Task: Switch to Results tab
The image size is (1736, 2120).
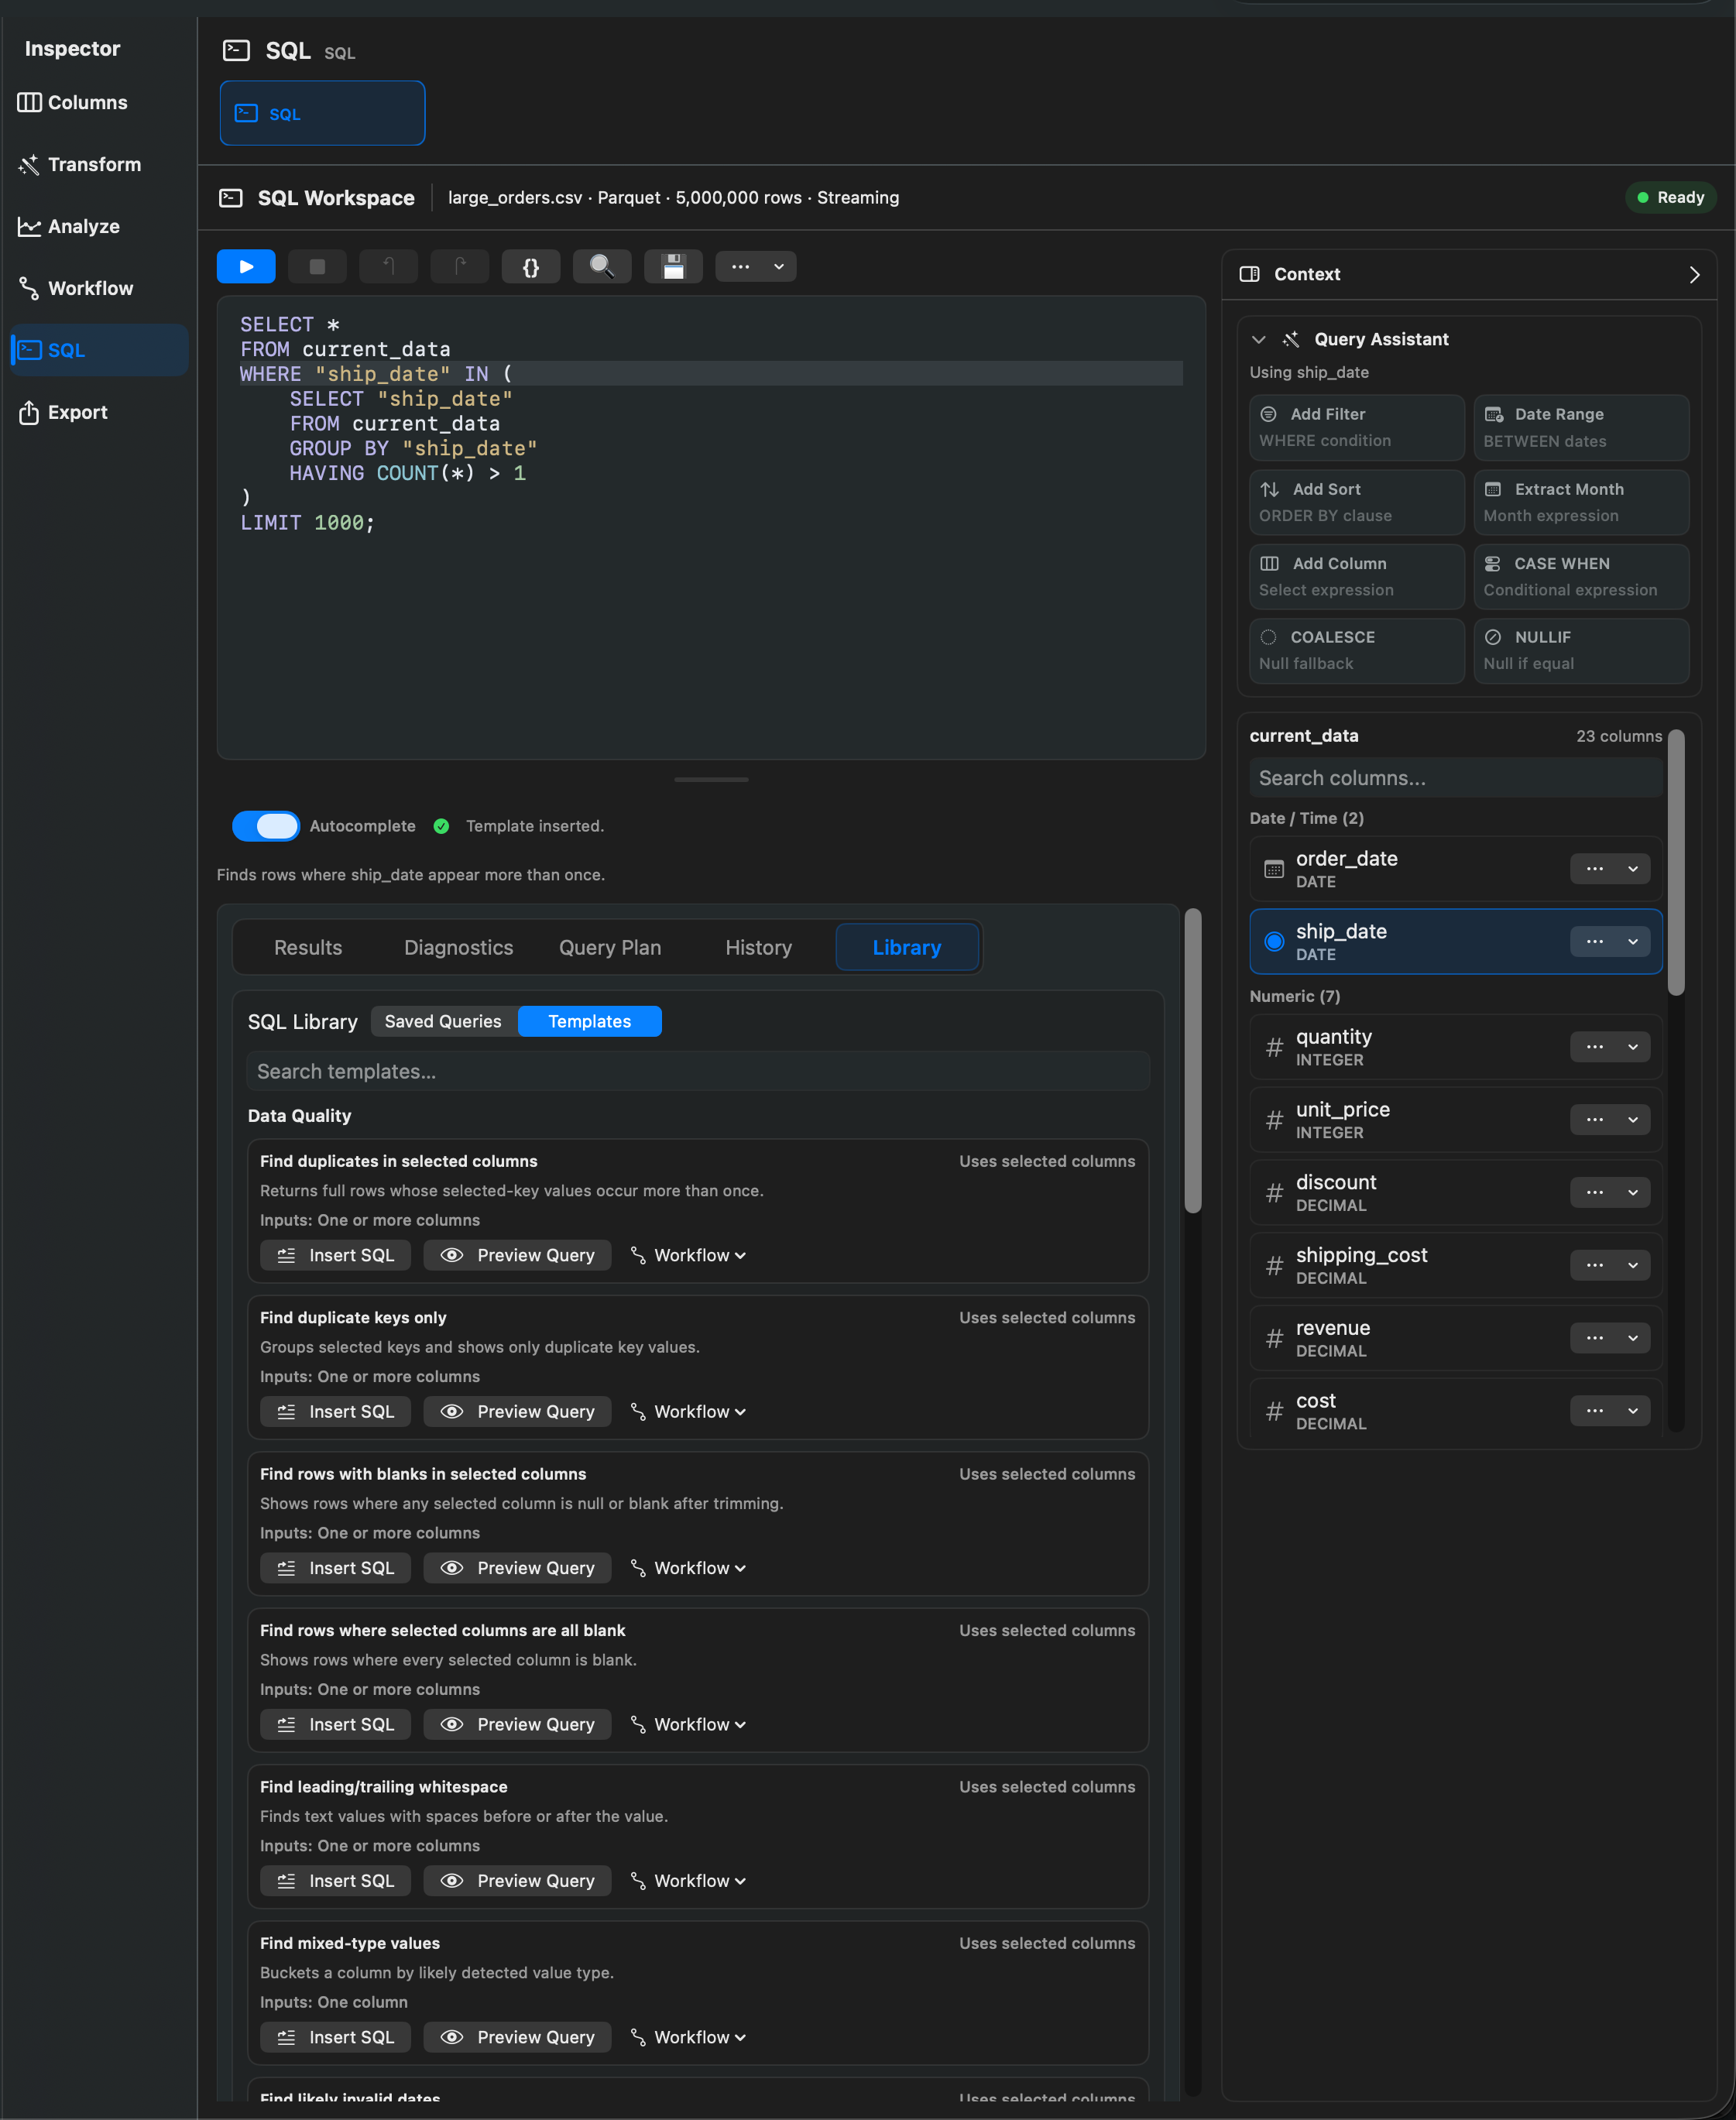Action: point(308,947)
